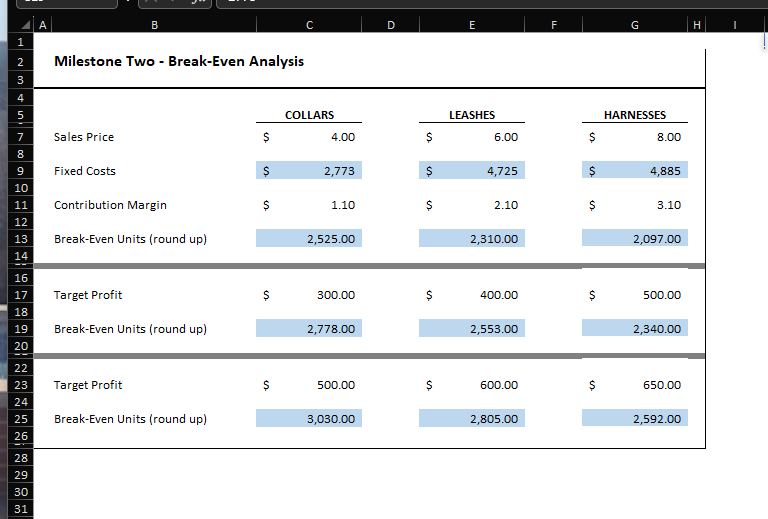Select harnesses target profit 500.00 in row 17

click(635, 295)
